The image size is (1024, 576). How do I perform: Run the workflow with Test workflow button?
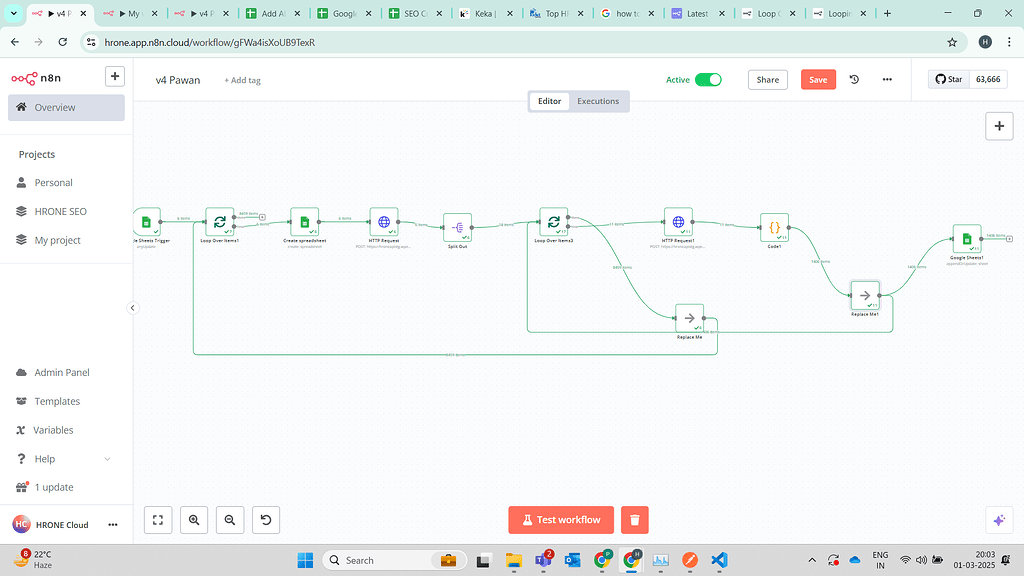(561, 519)
